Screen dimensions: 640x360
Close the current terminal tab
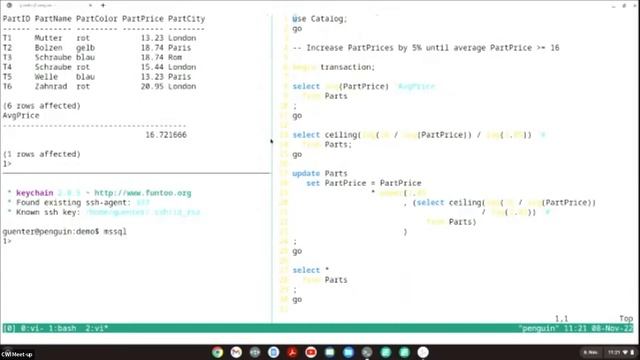[x=90, y=5]
